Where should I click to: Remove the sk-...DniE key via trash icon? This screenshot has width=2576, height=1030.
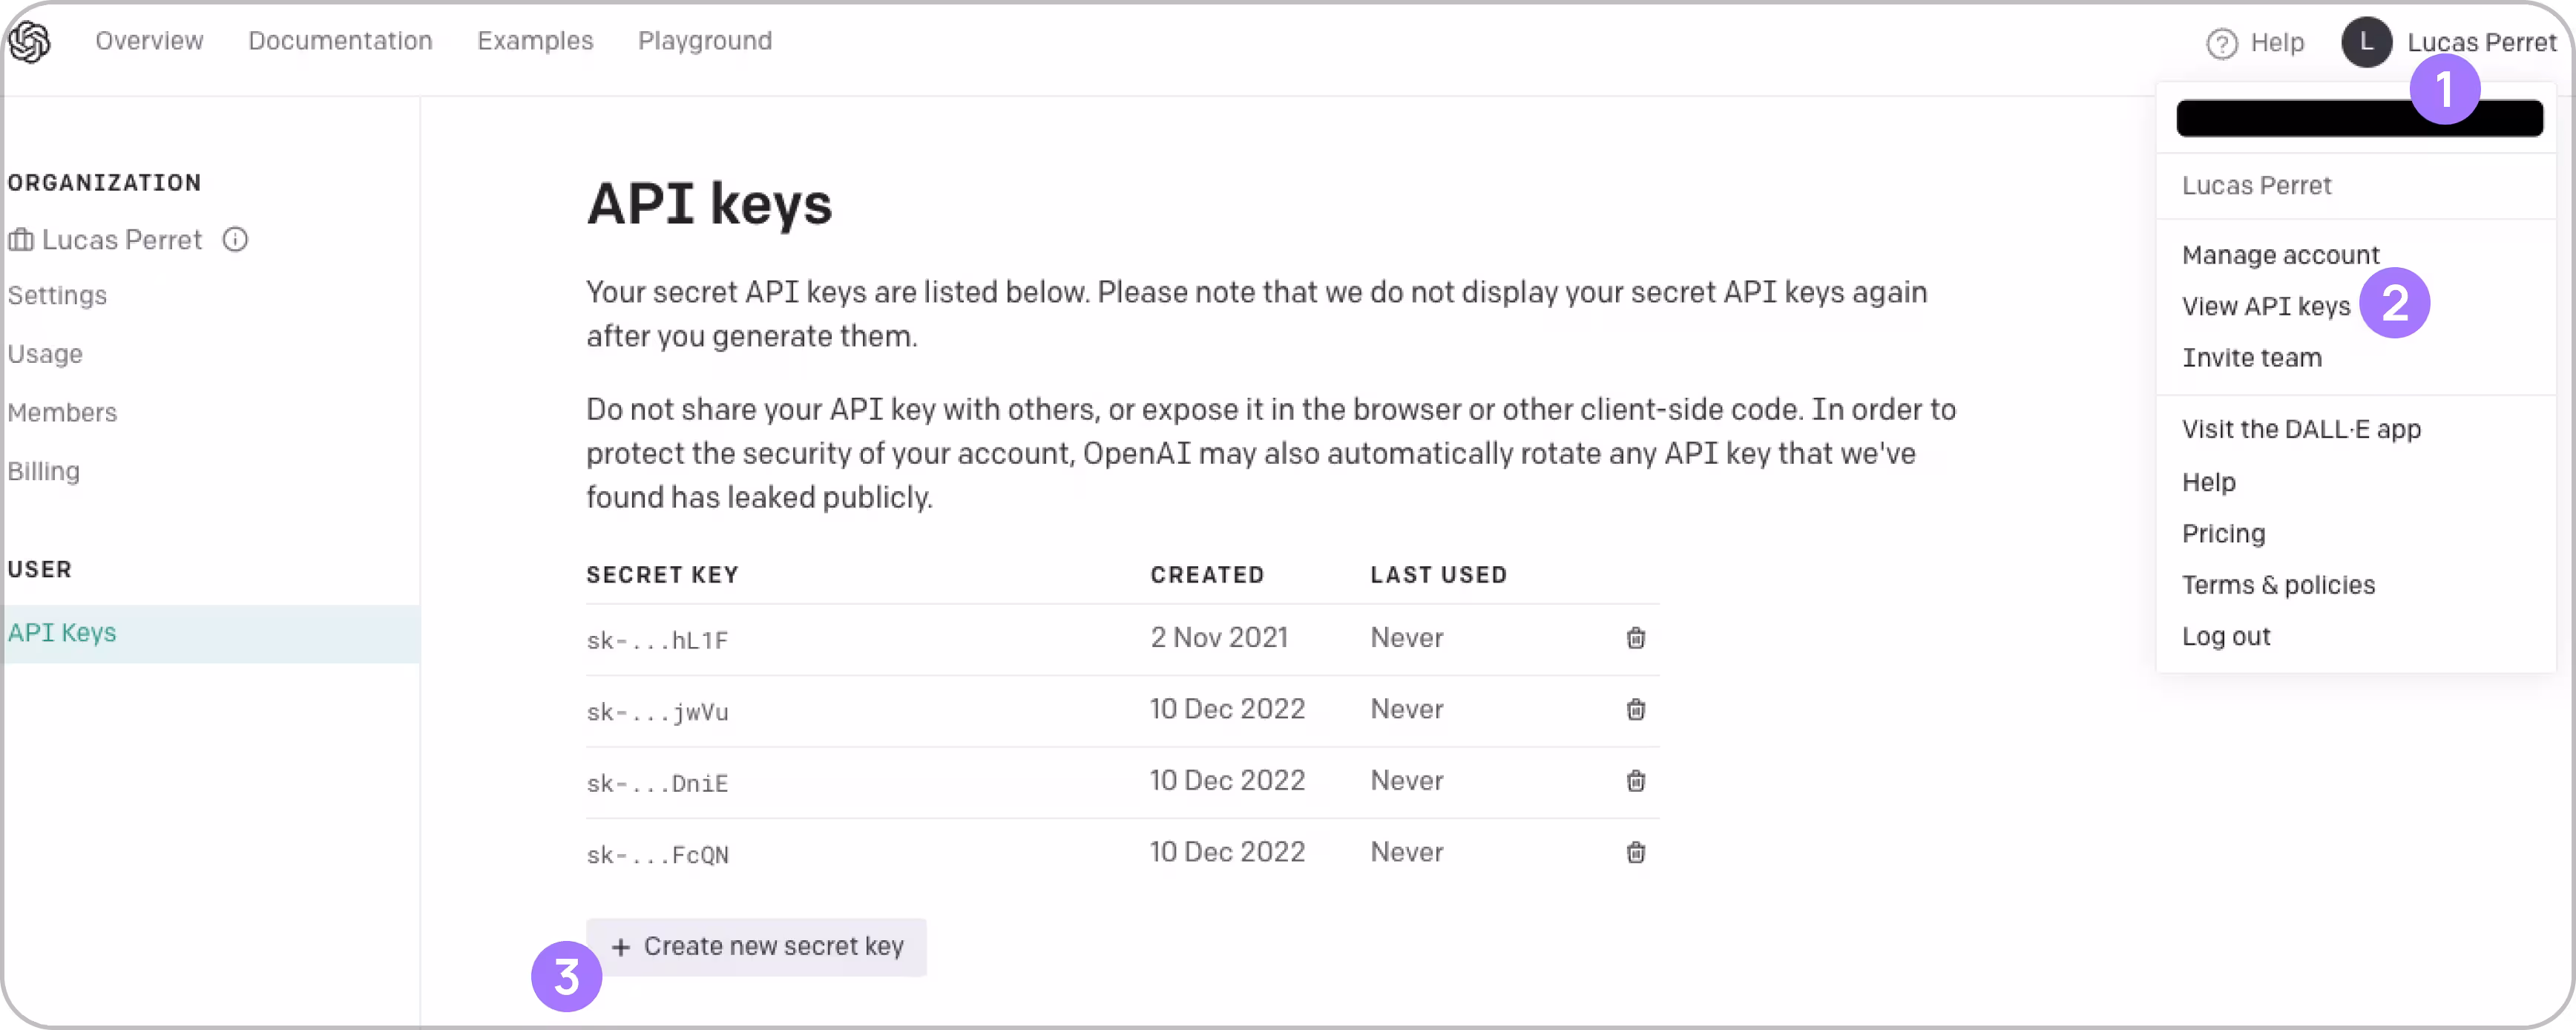pos(1635,781)
